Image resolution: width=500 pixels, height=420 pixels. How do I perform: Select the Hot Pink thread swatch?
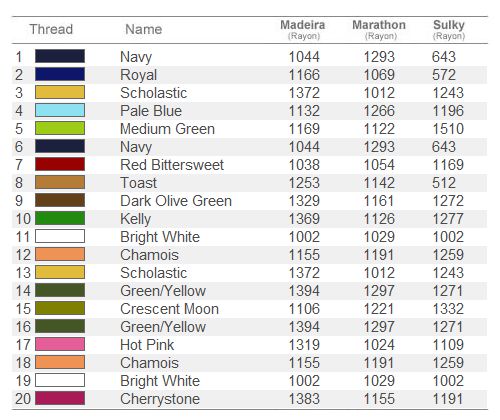[60, 344]
